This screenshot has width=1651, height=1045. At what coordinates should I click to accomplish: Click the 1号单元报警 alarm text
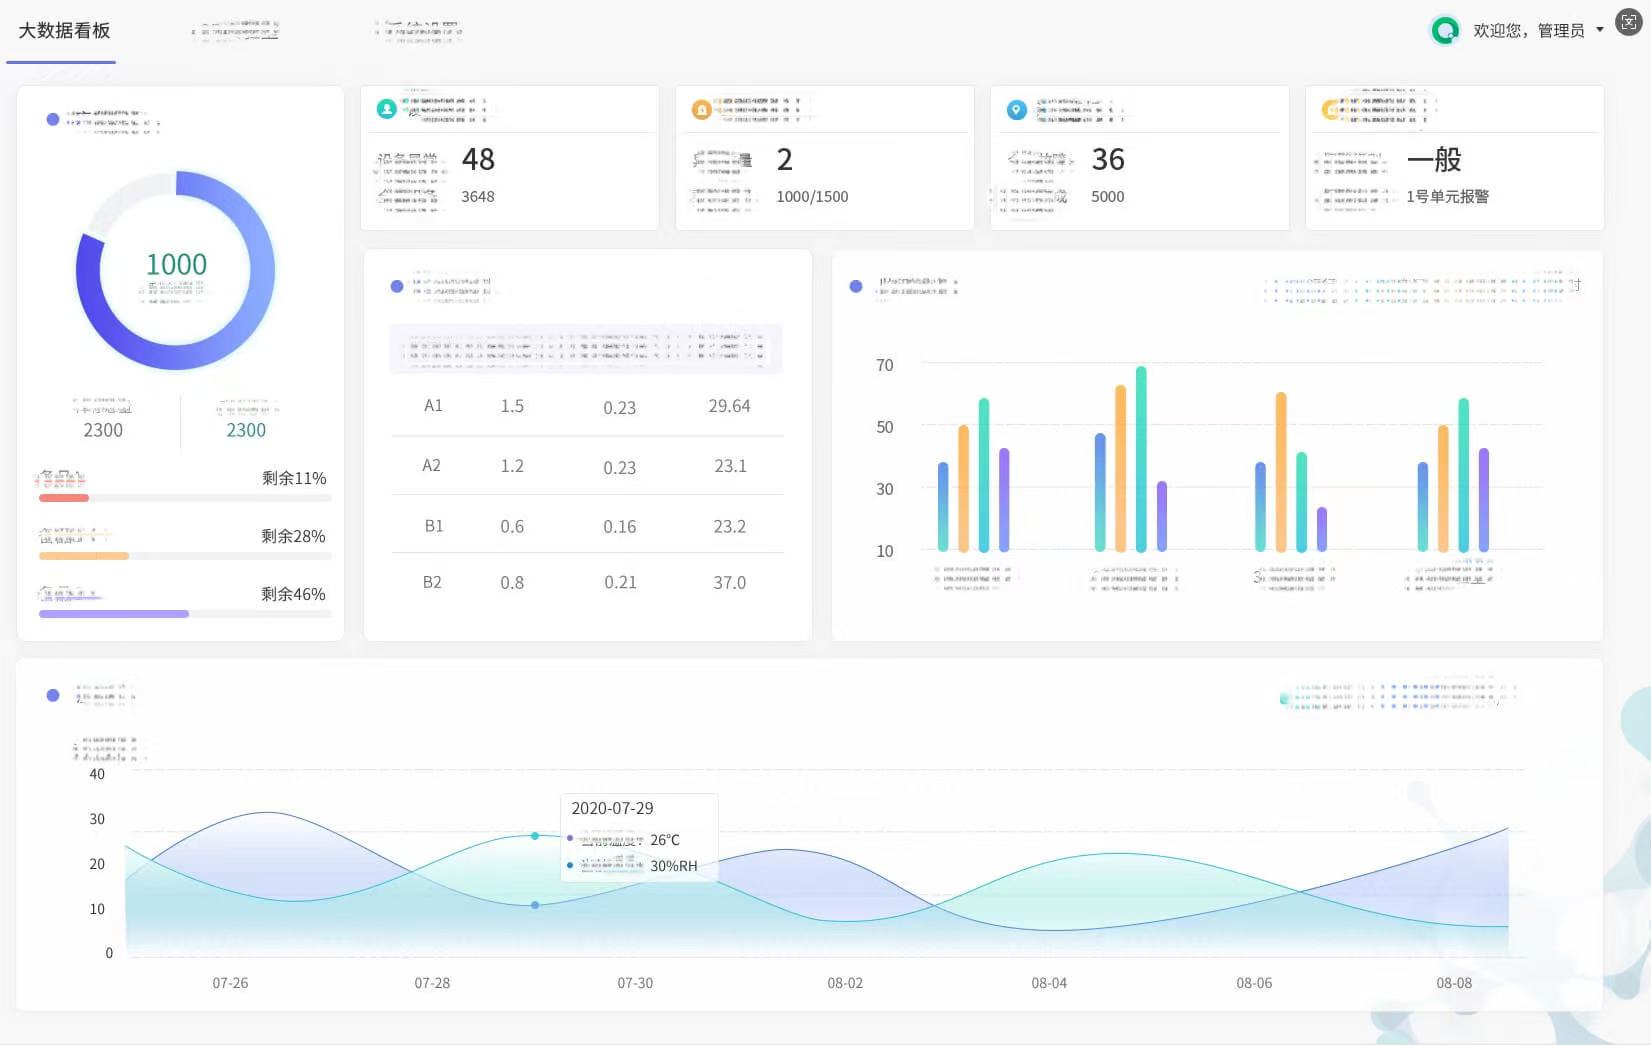[x=1447, y=197]
